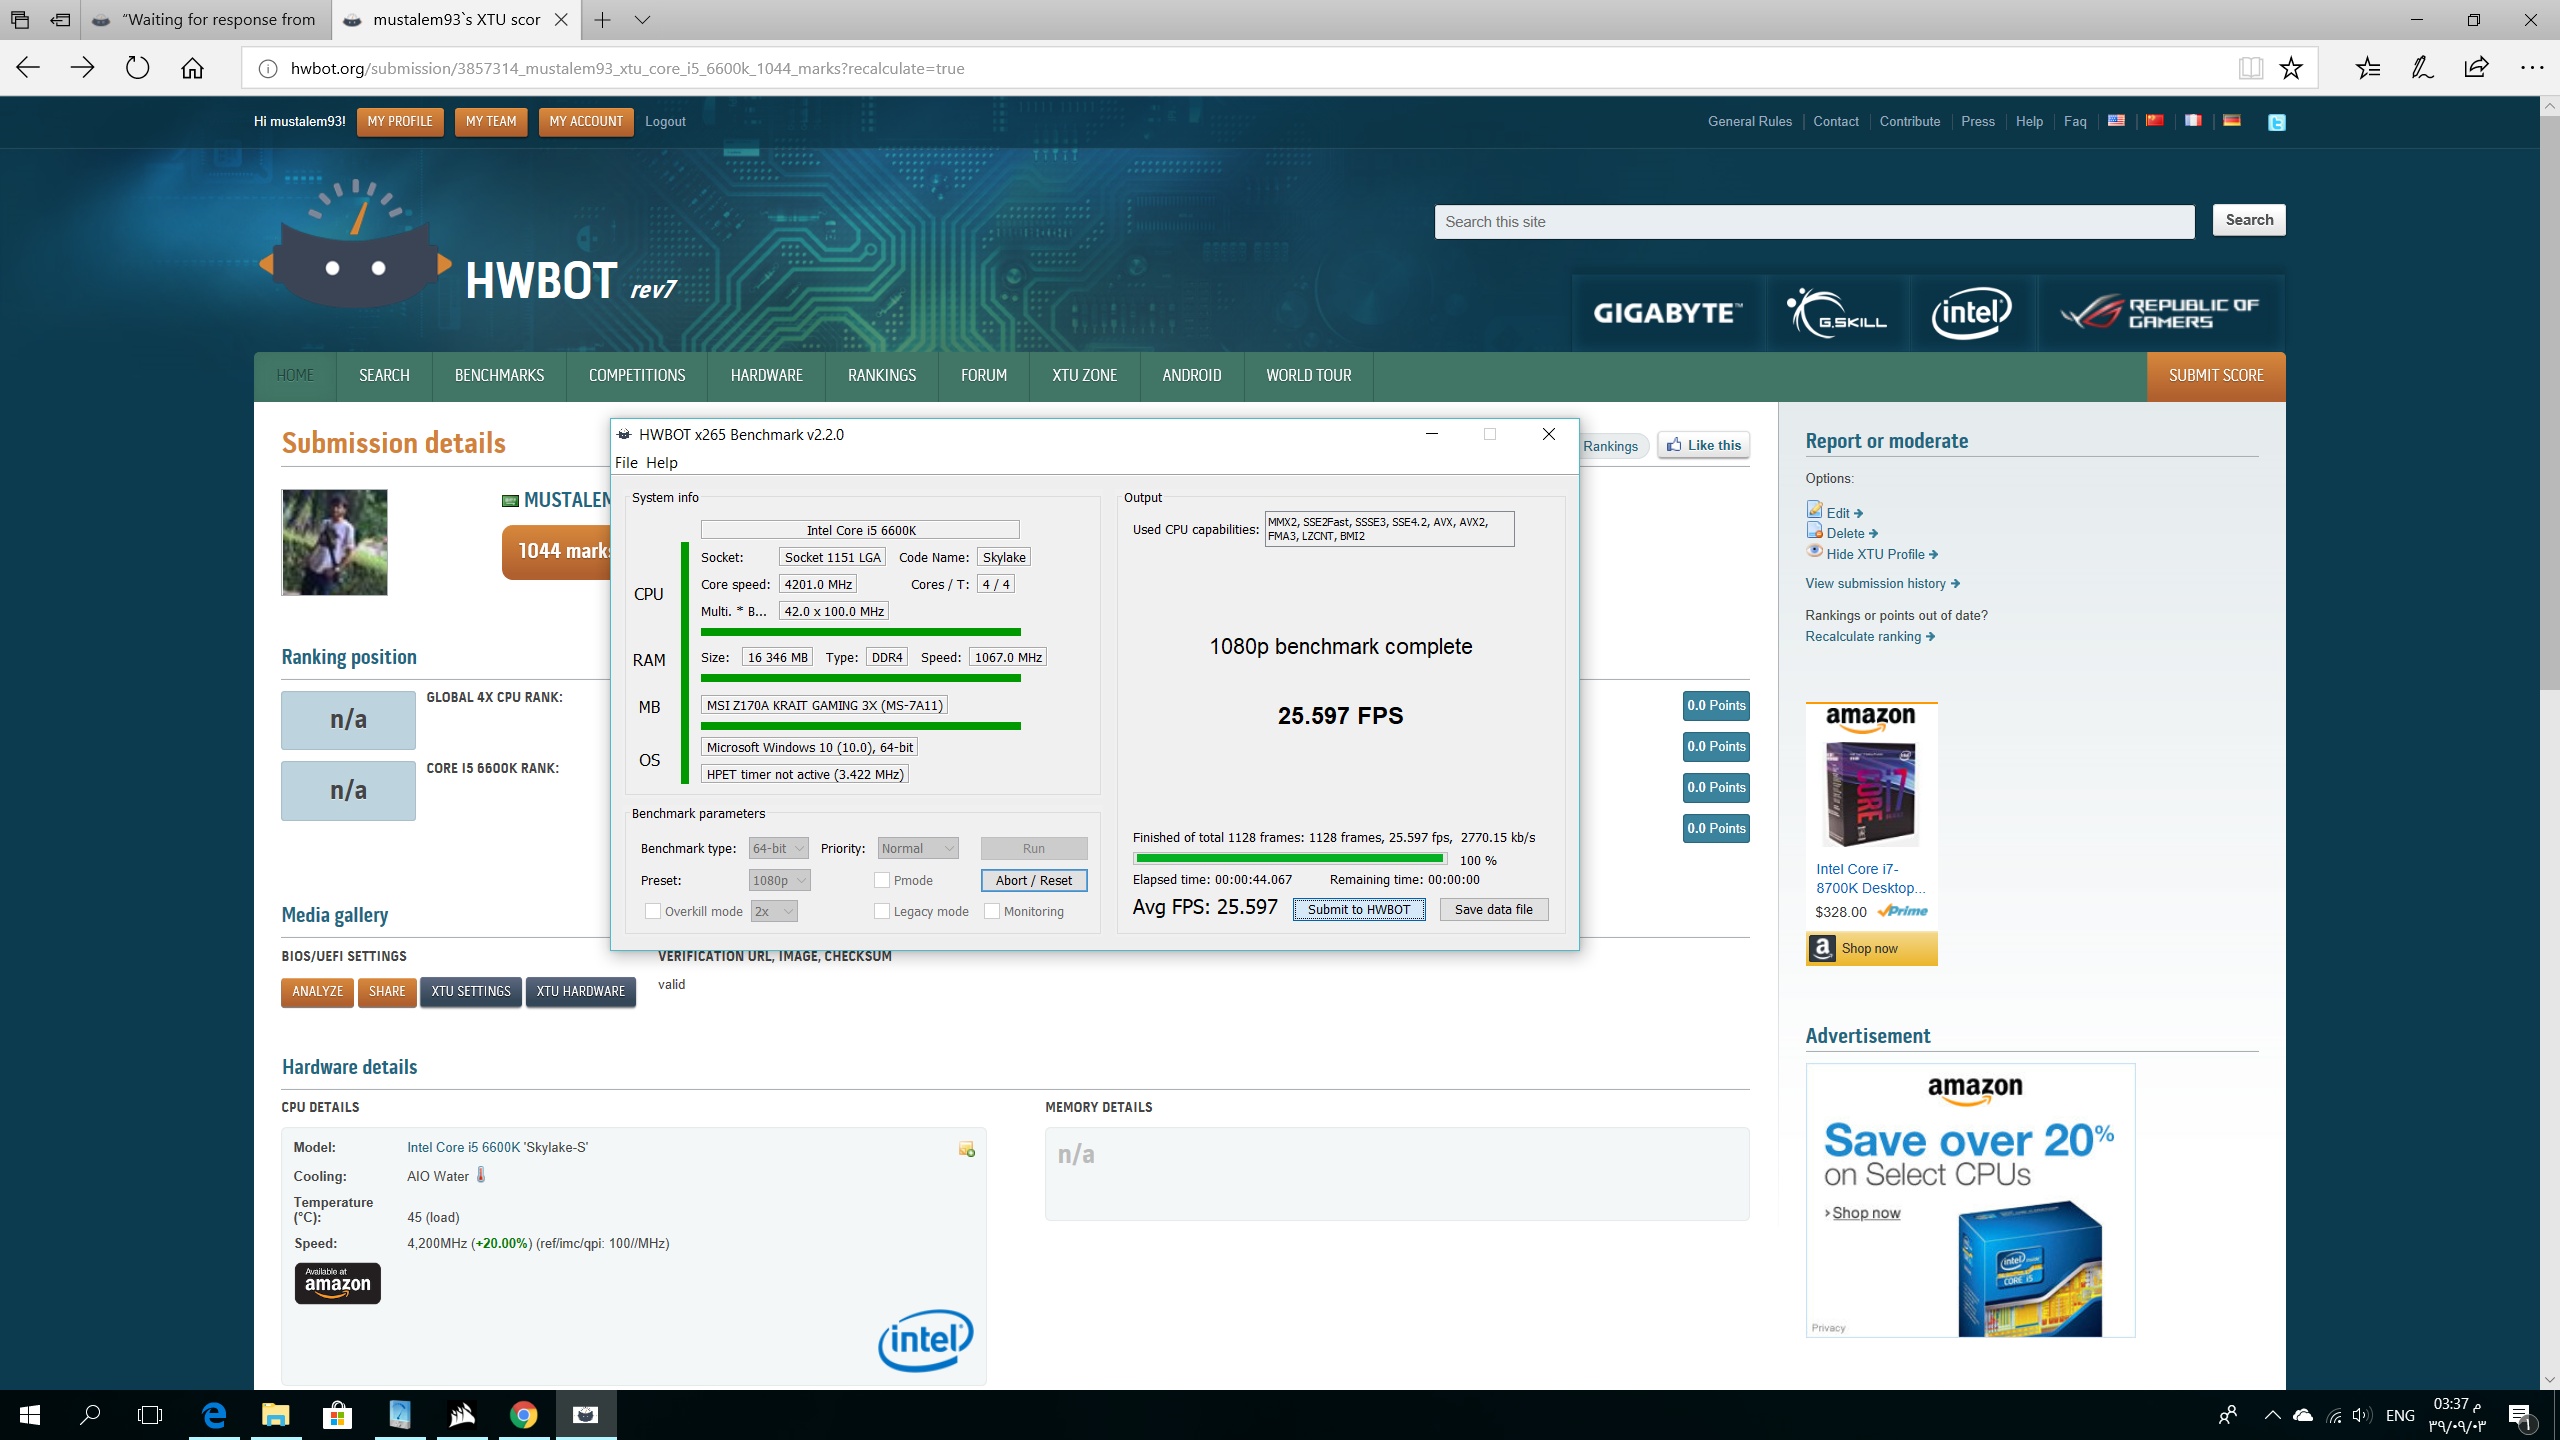This screenshot has width=2560, height=1440.
Task: Click the SUBMIT SCORE button
Action: (2216, 375)
